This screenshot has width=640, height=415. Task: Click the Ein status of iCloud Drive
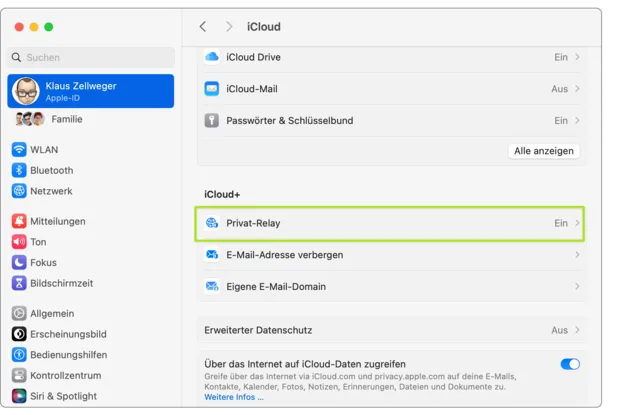click(561, 57)
